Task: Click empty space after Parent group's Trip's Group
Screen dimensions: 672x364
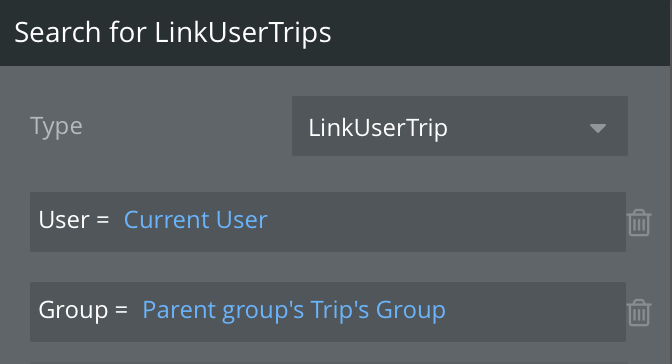Action: coord(536,312)
